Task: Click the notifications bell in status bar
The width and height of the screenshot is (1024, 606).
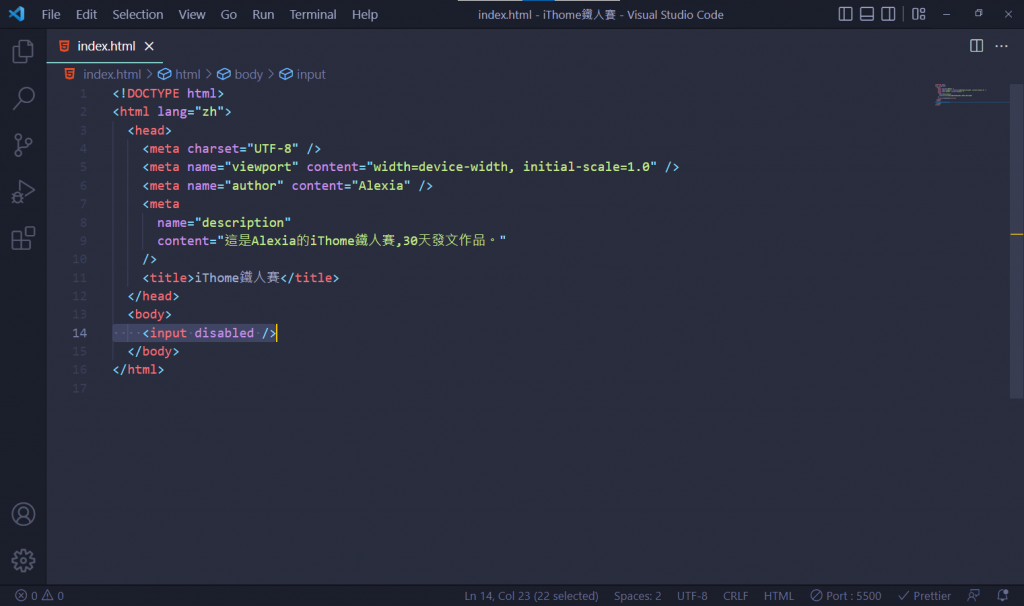Action: point(1002,596)
